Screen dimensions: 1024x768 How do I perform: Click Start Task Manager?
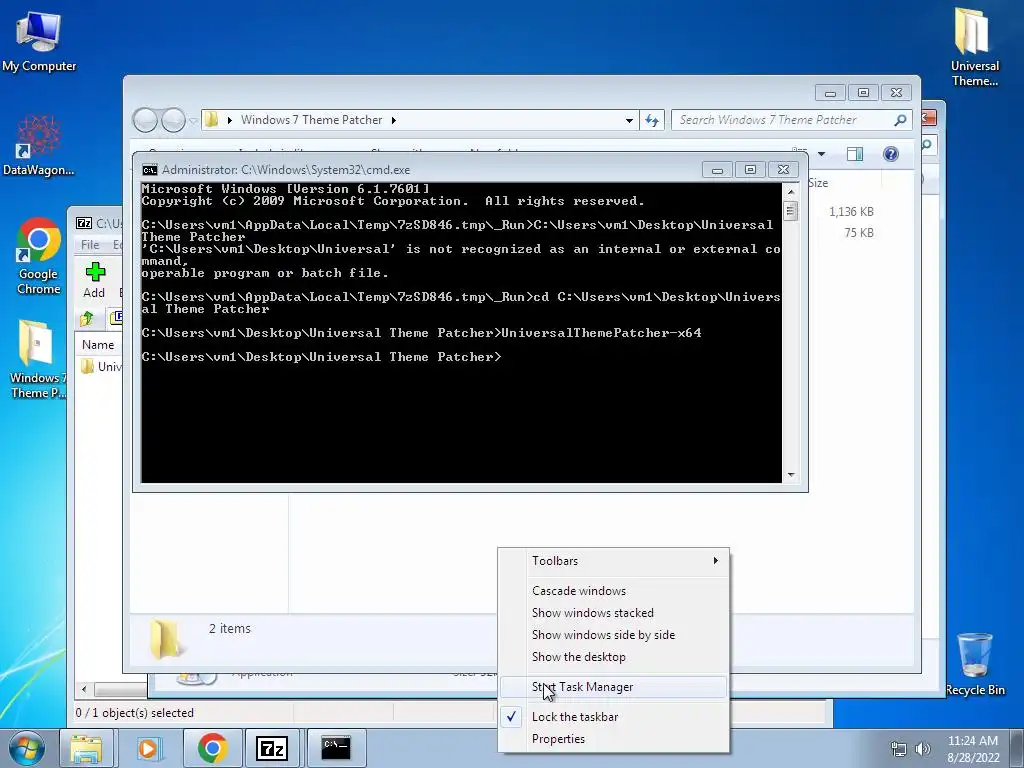[614, 687]
